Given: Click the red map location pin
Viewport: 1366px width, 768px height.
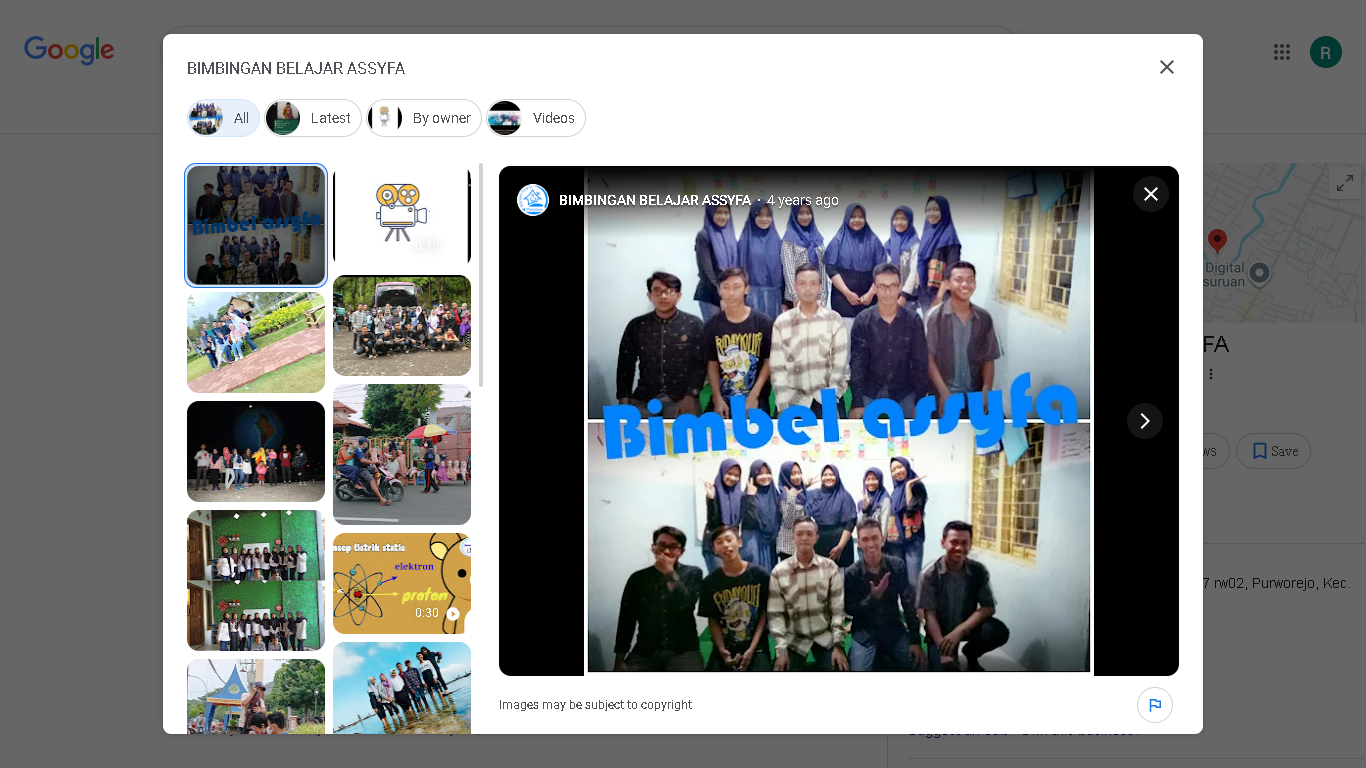Looking at the screenshot, I should pos(1216,241).
